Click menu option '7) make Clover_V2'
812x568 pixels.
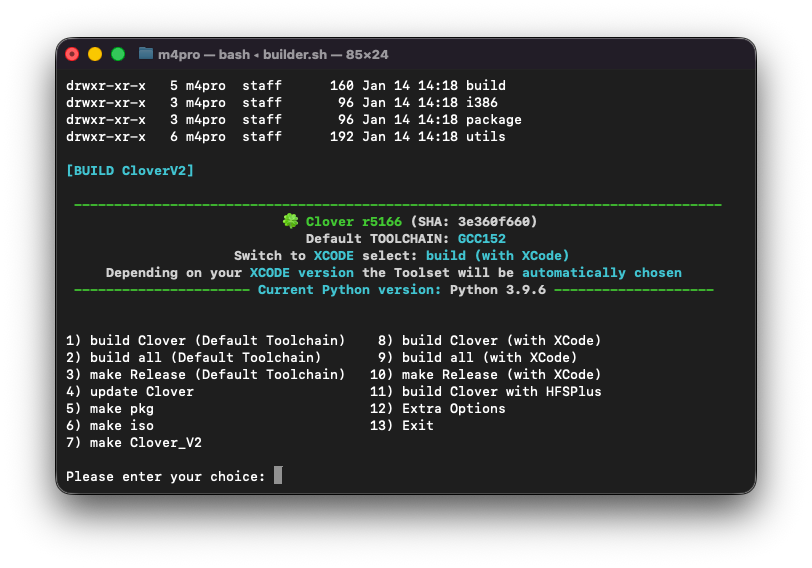134,443
